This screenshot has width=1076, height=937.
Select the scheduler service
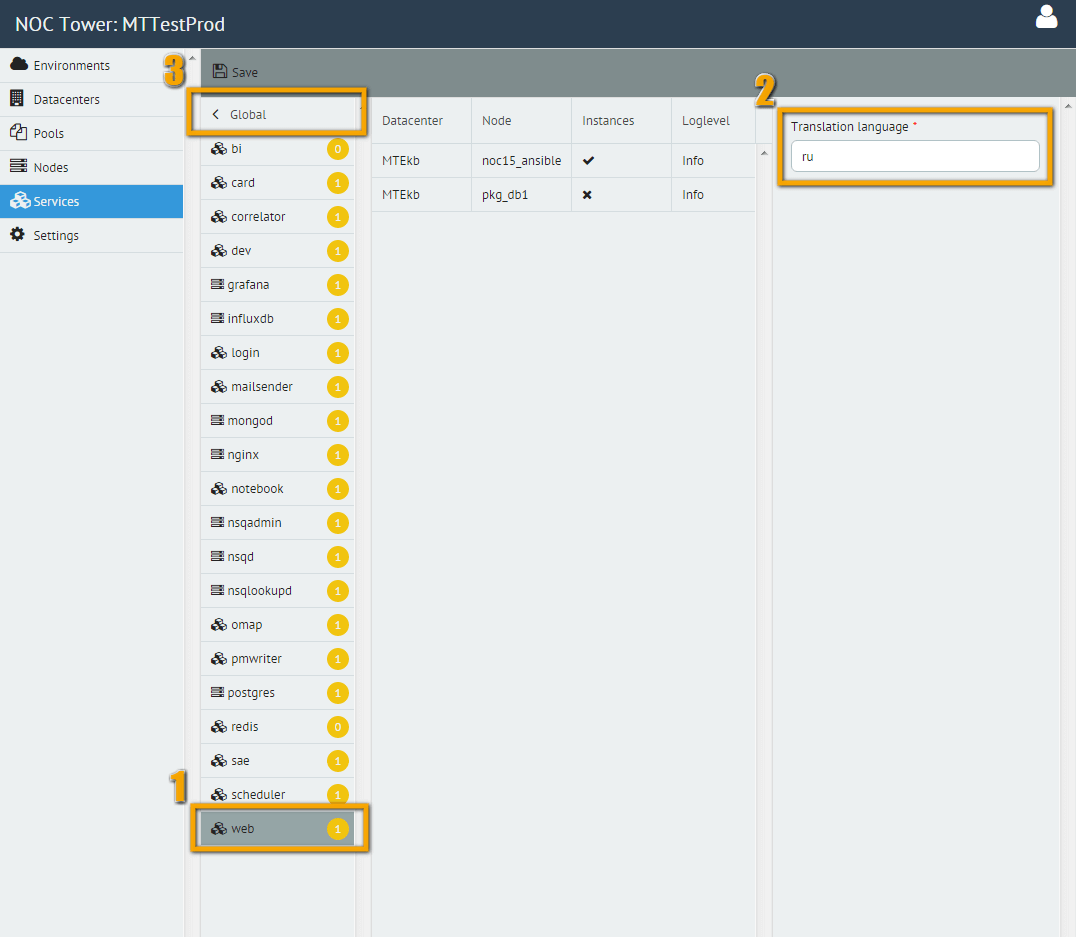coord(277,794)
